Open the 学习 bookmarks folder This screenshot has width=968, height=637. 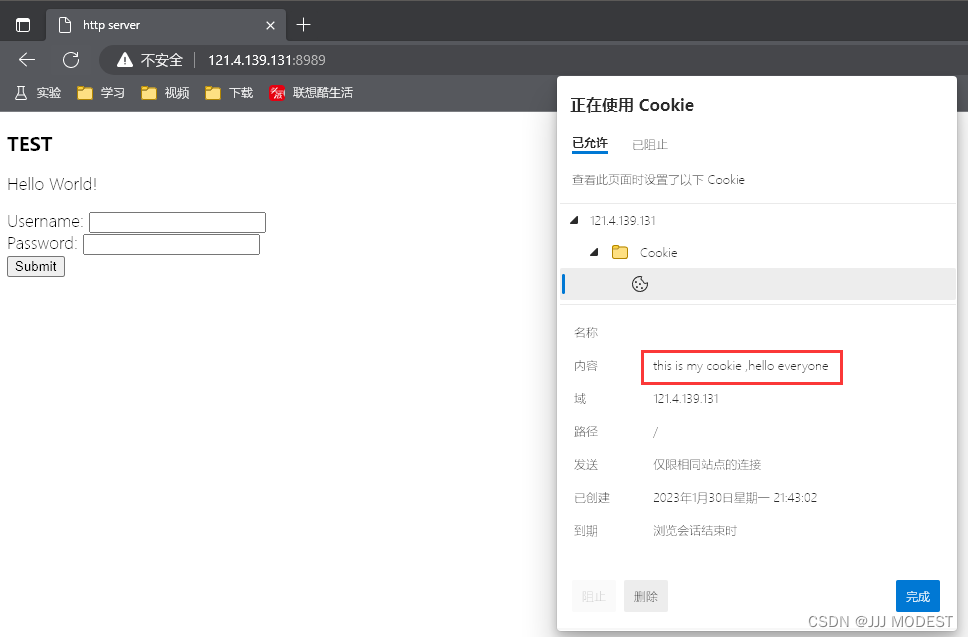coord(101,93)
